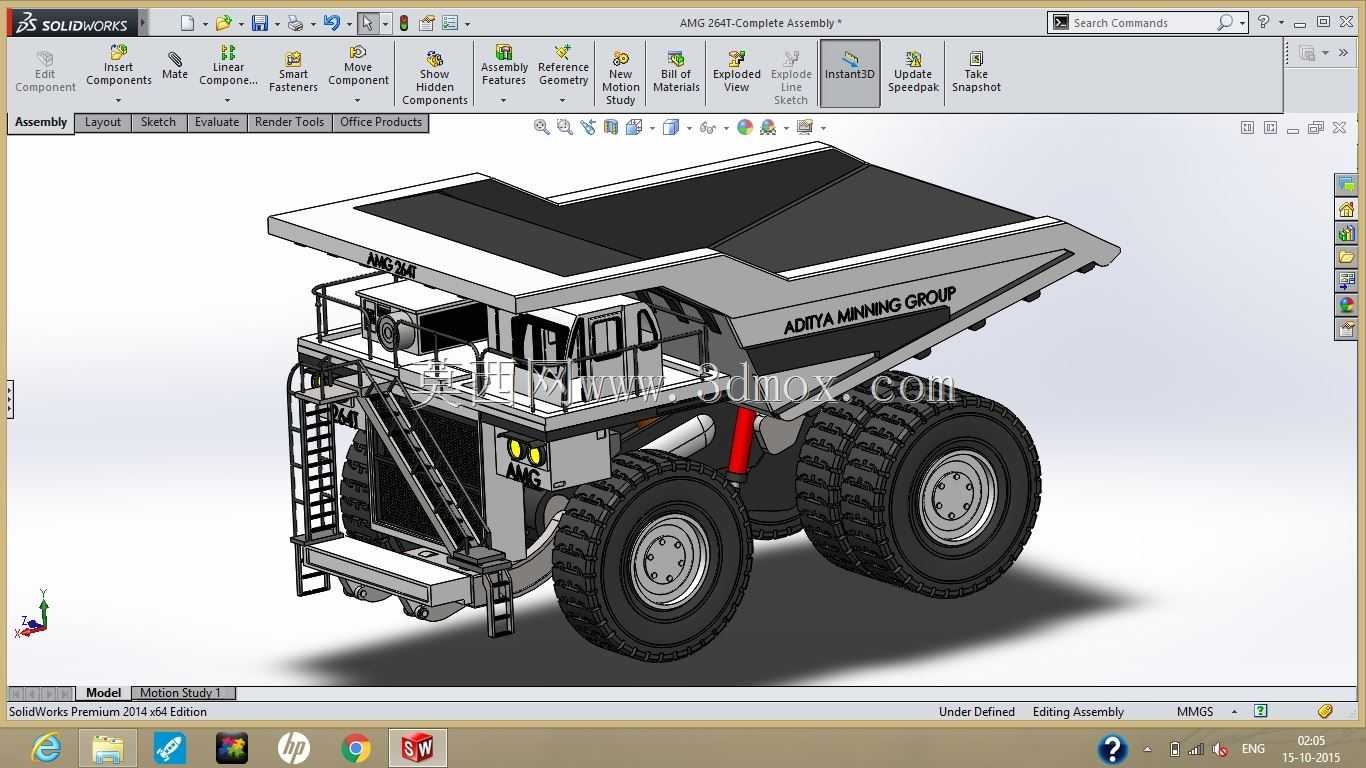Select the Mate tool
1366x768 pixels.
175,66
